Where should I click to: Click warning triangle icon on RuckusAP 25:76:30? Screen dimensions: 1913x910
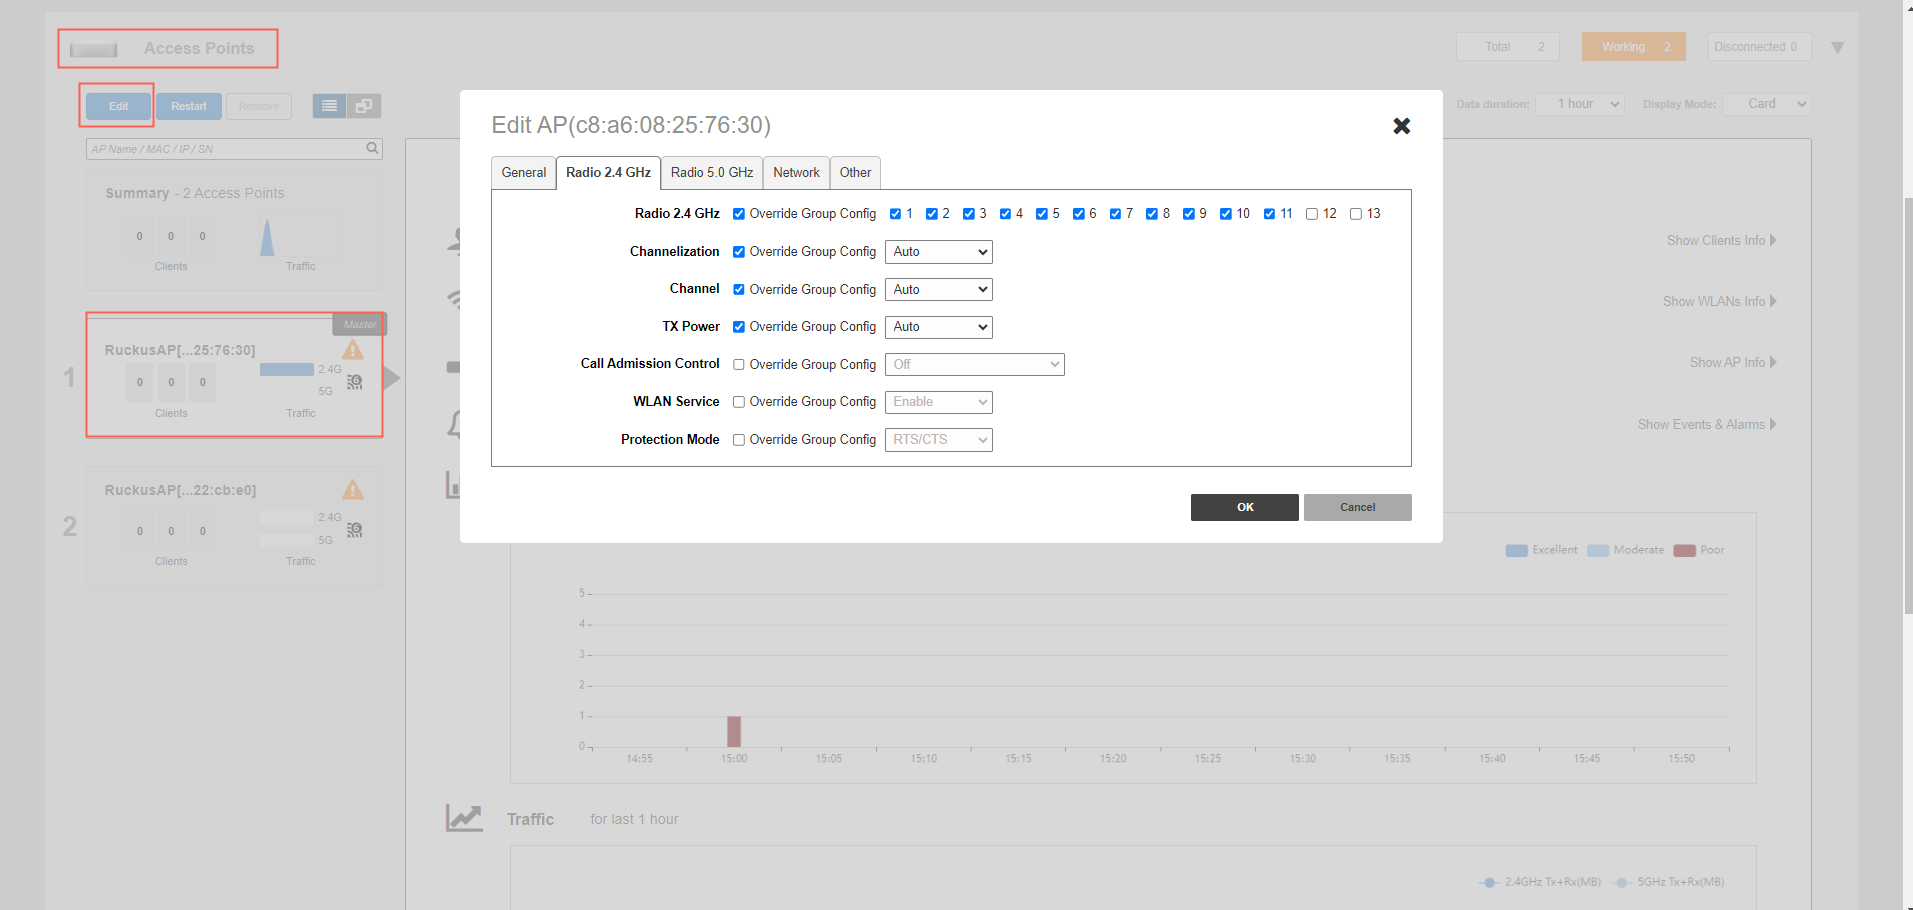pyautogui.click(x=353, y=350)
